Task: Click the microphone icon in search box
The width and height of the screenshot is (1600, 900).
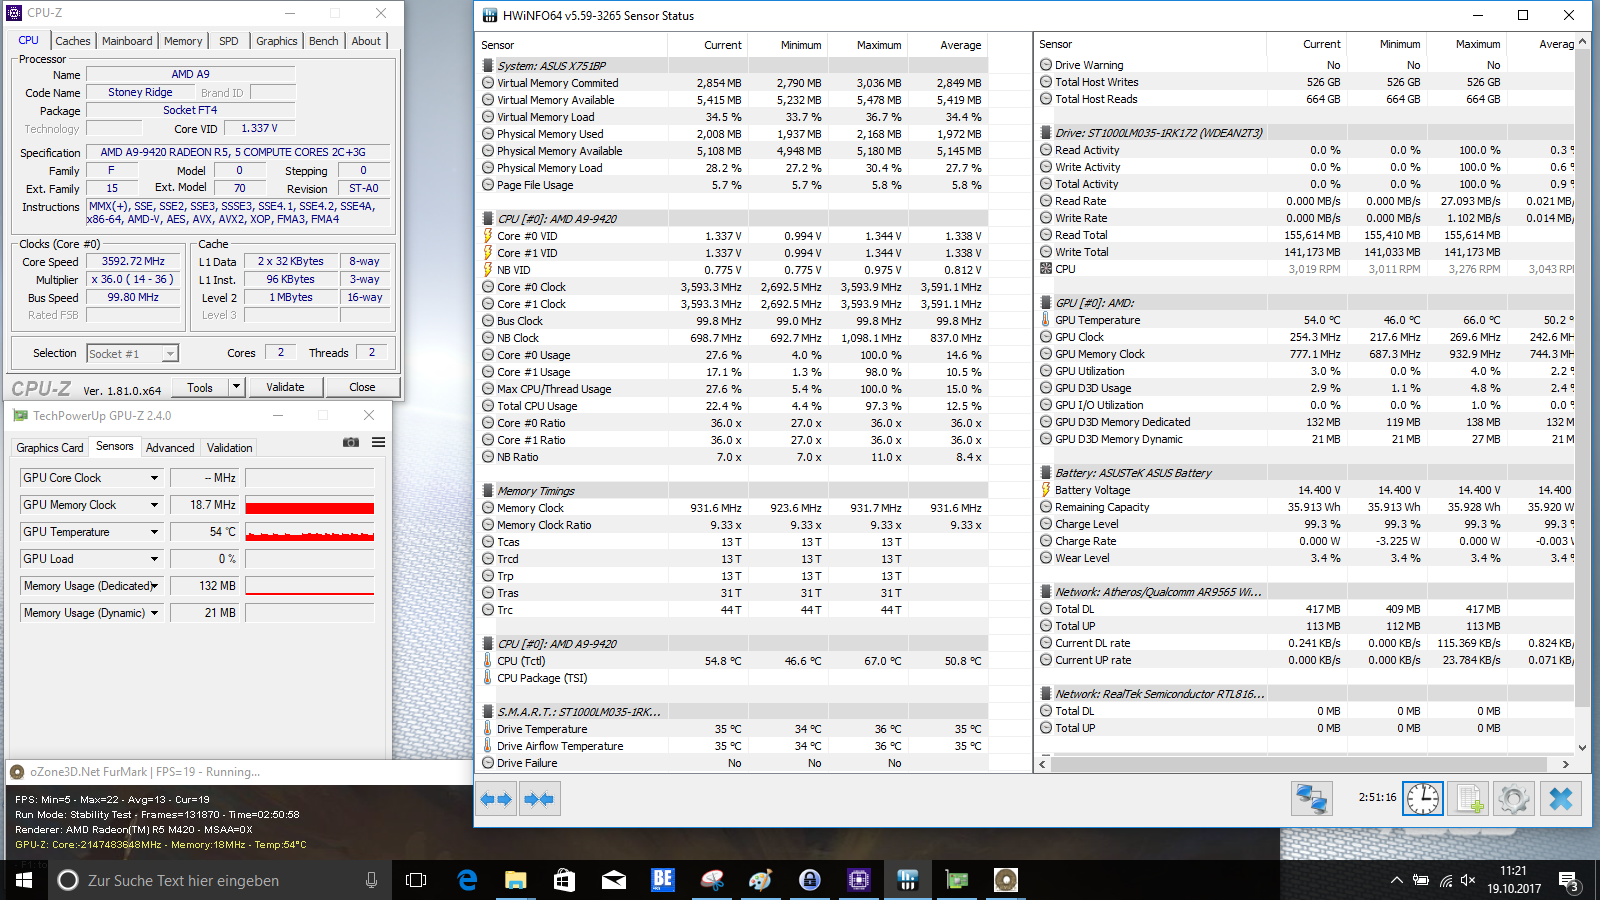Action: pyautogui.click(x=371, y=880)
